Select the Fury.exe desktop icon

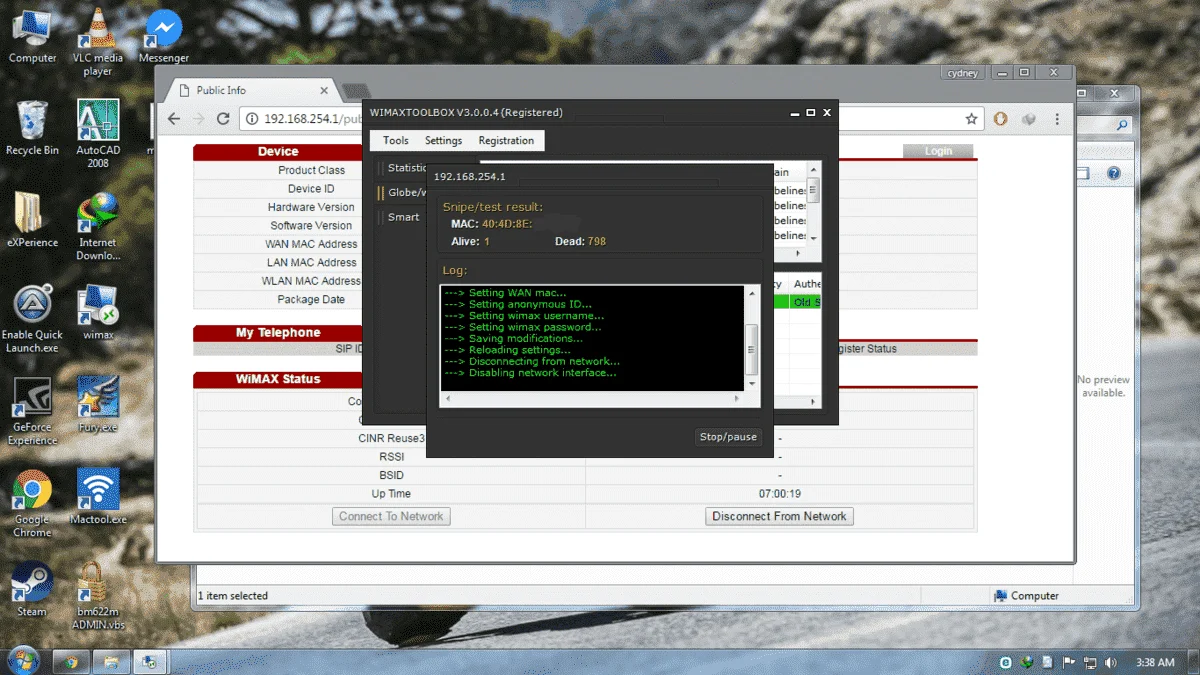click(97, 404)
